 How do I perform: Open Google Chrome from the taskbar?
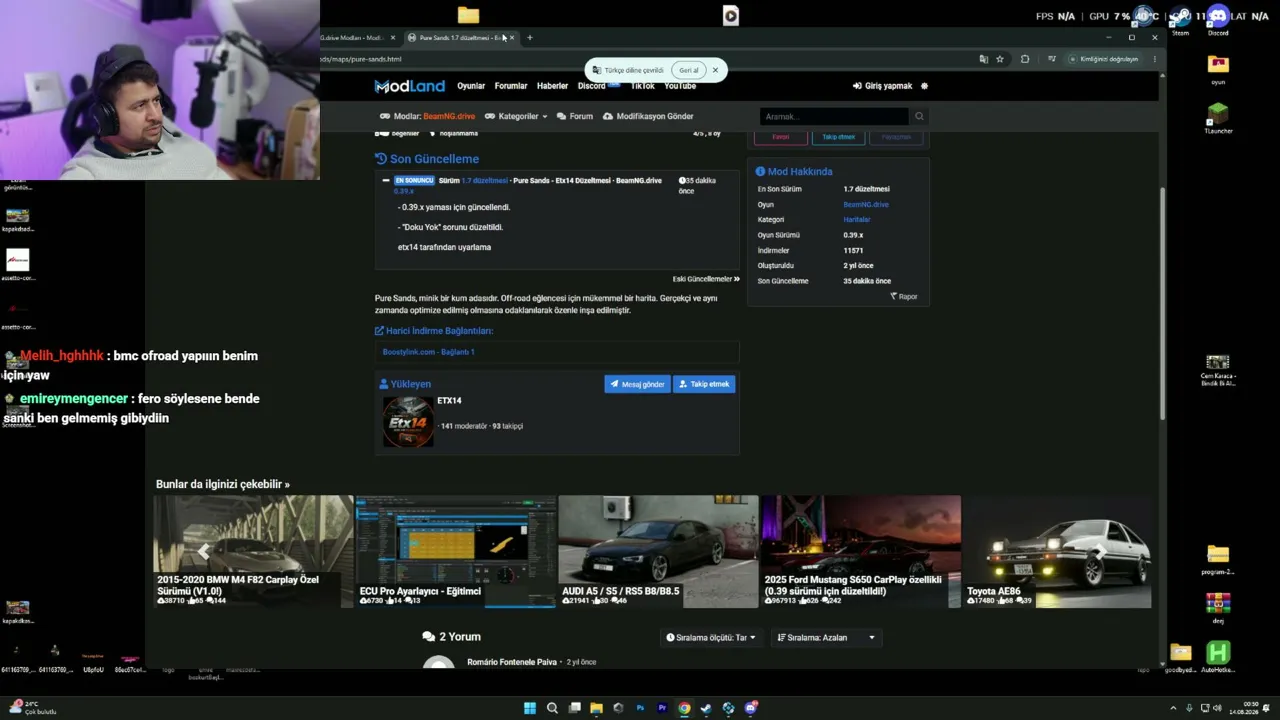point(684,708)
